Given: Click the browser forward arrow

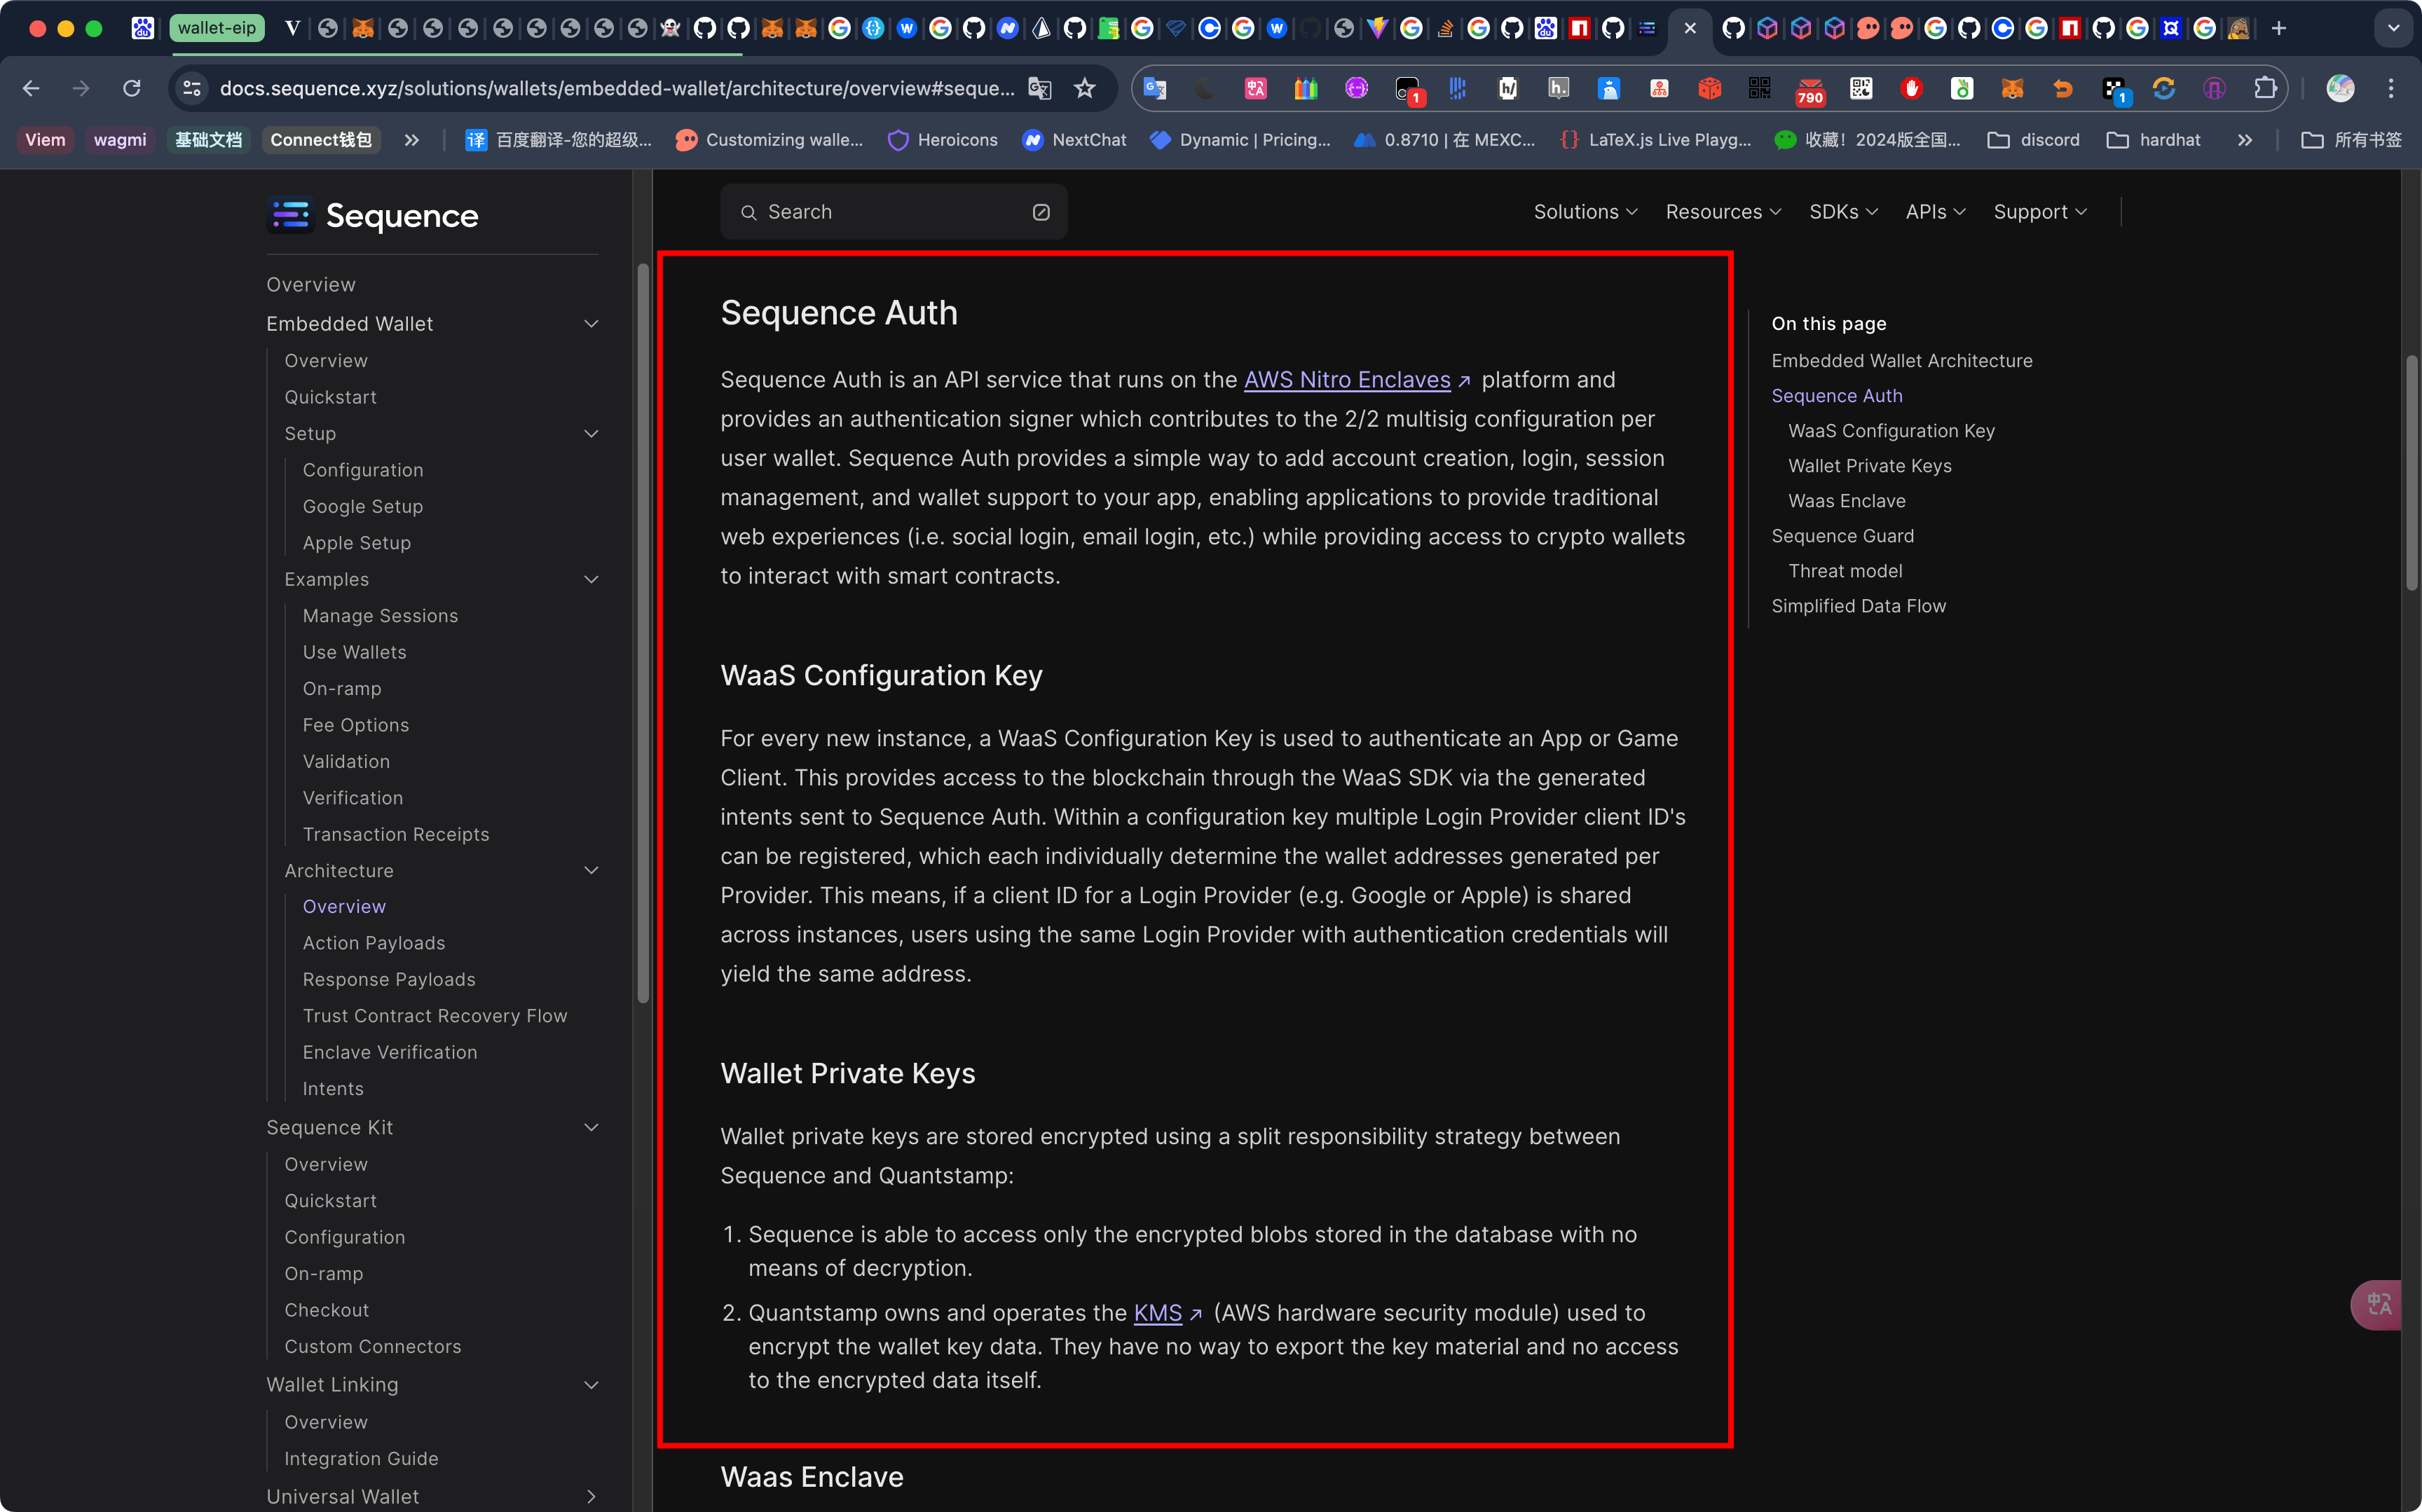Looking at the screenshot, I should (x=81, y=88).
